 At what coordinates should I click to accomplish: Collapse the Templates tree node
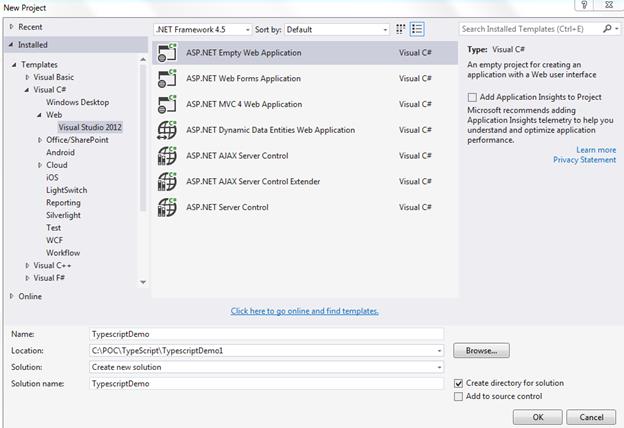(x=14, y=64)
